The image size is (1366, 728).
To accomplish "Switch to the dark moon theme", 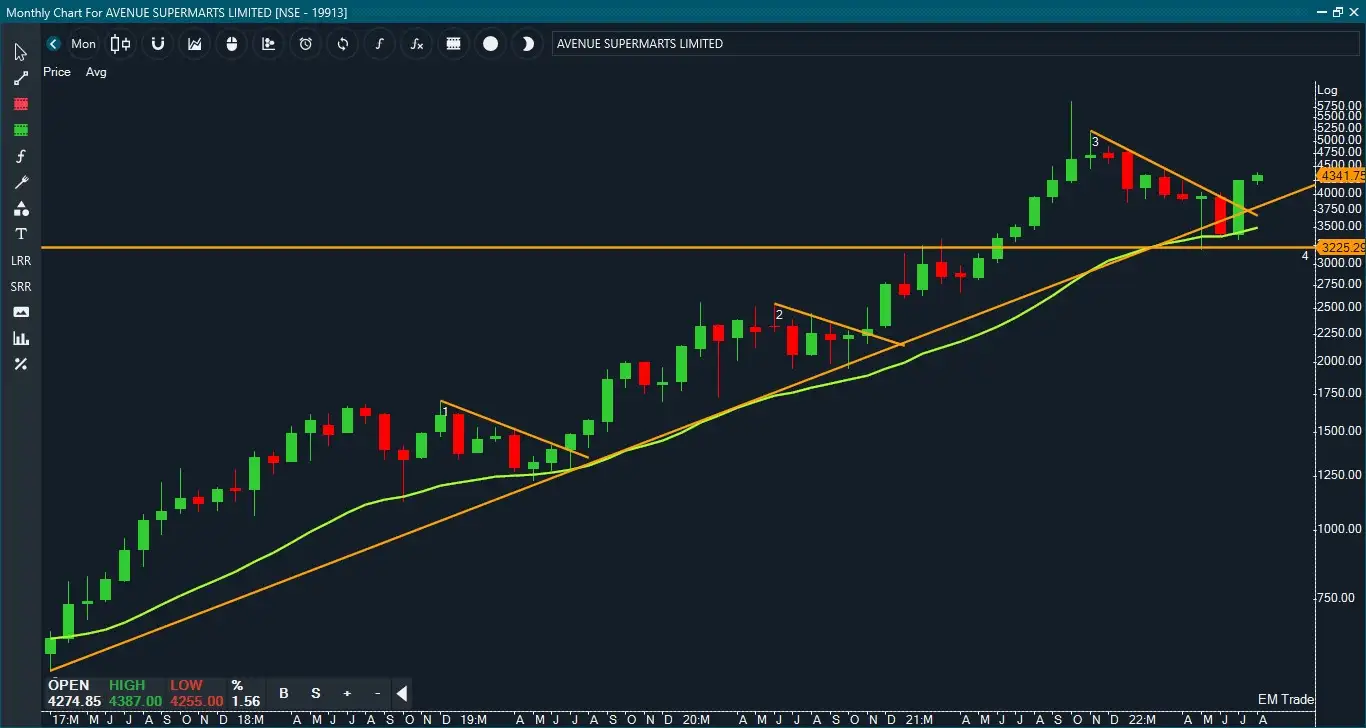I will click(527, 44).
